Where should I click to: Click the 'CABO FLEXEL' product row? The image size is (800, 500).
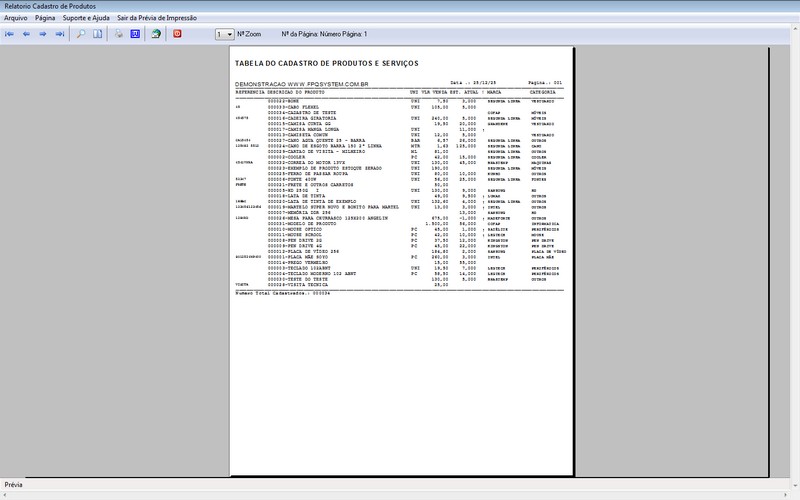pyautogui.click(x=399, y=107)
